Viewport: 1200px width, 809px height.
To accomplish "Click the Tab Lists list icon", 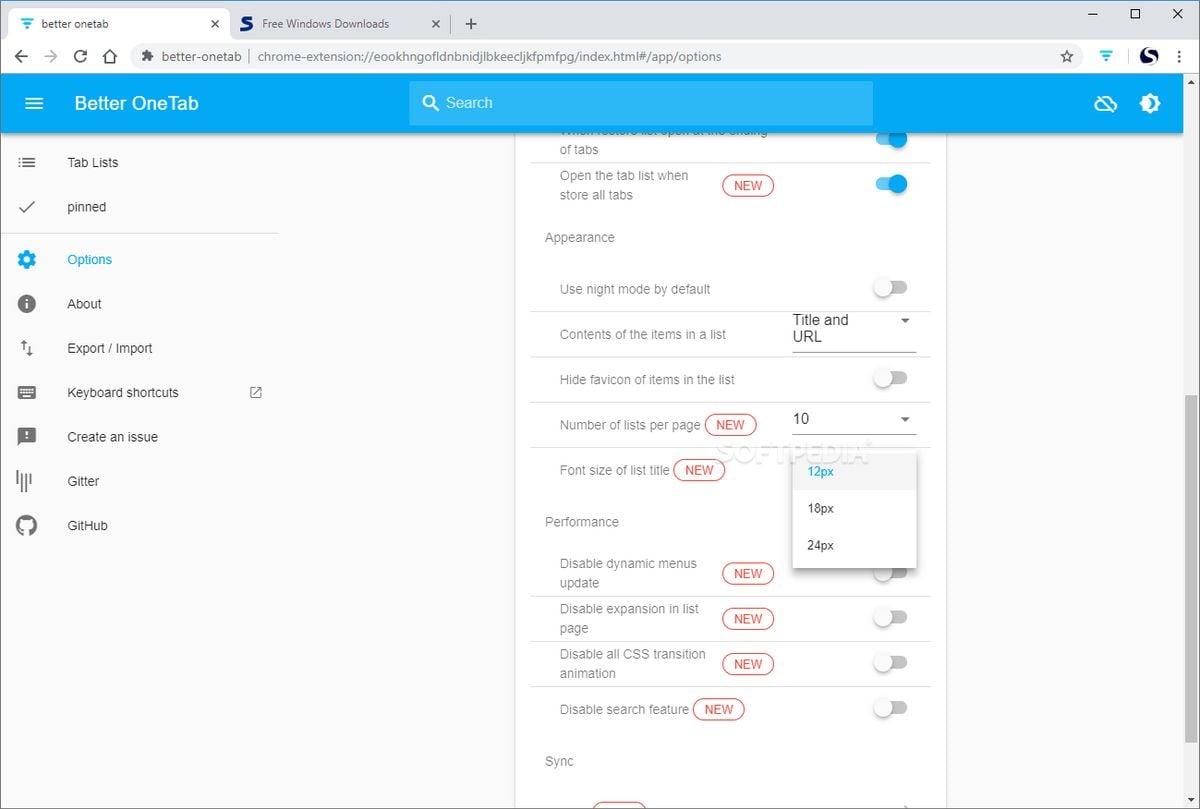I will pyautogui.click(x=27, y=162).
